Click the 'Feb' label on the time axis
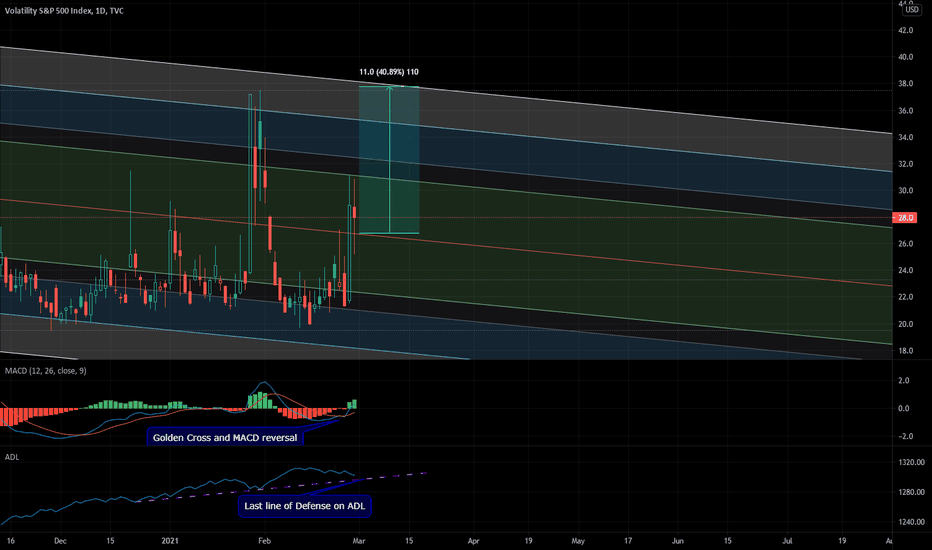932x550 pixels. pos(265,541)
